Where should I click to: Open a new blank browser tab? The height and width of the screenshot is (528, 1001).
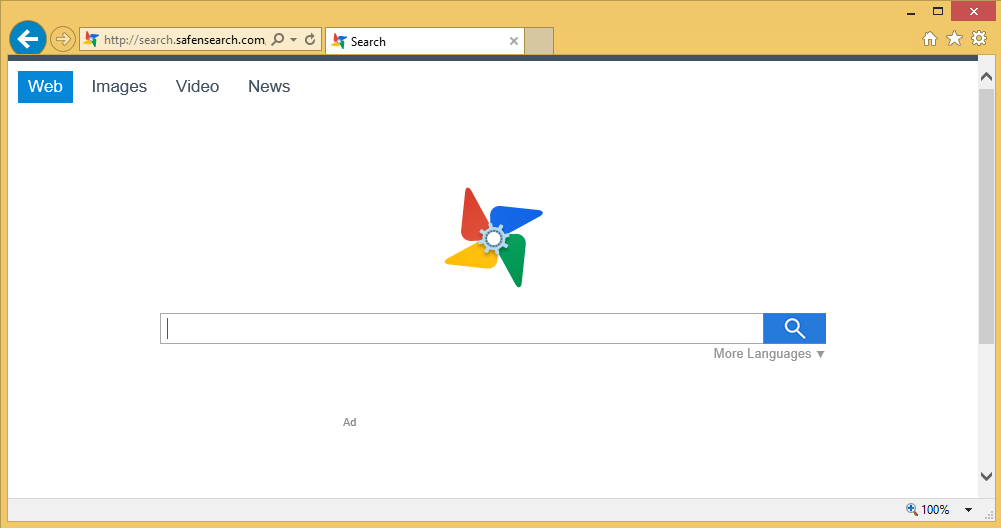coord(539,41)
